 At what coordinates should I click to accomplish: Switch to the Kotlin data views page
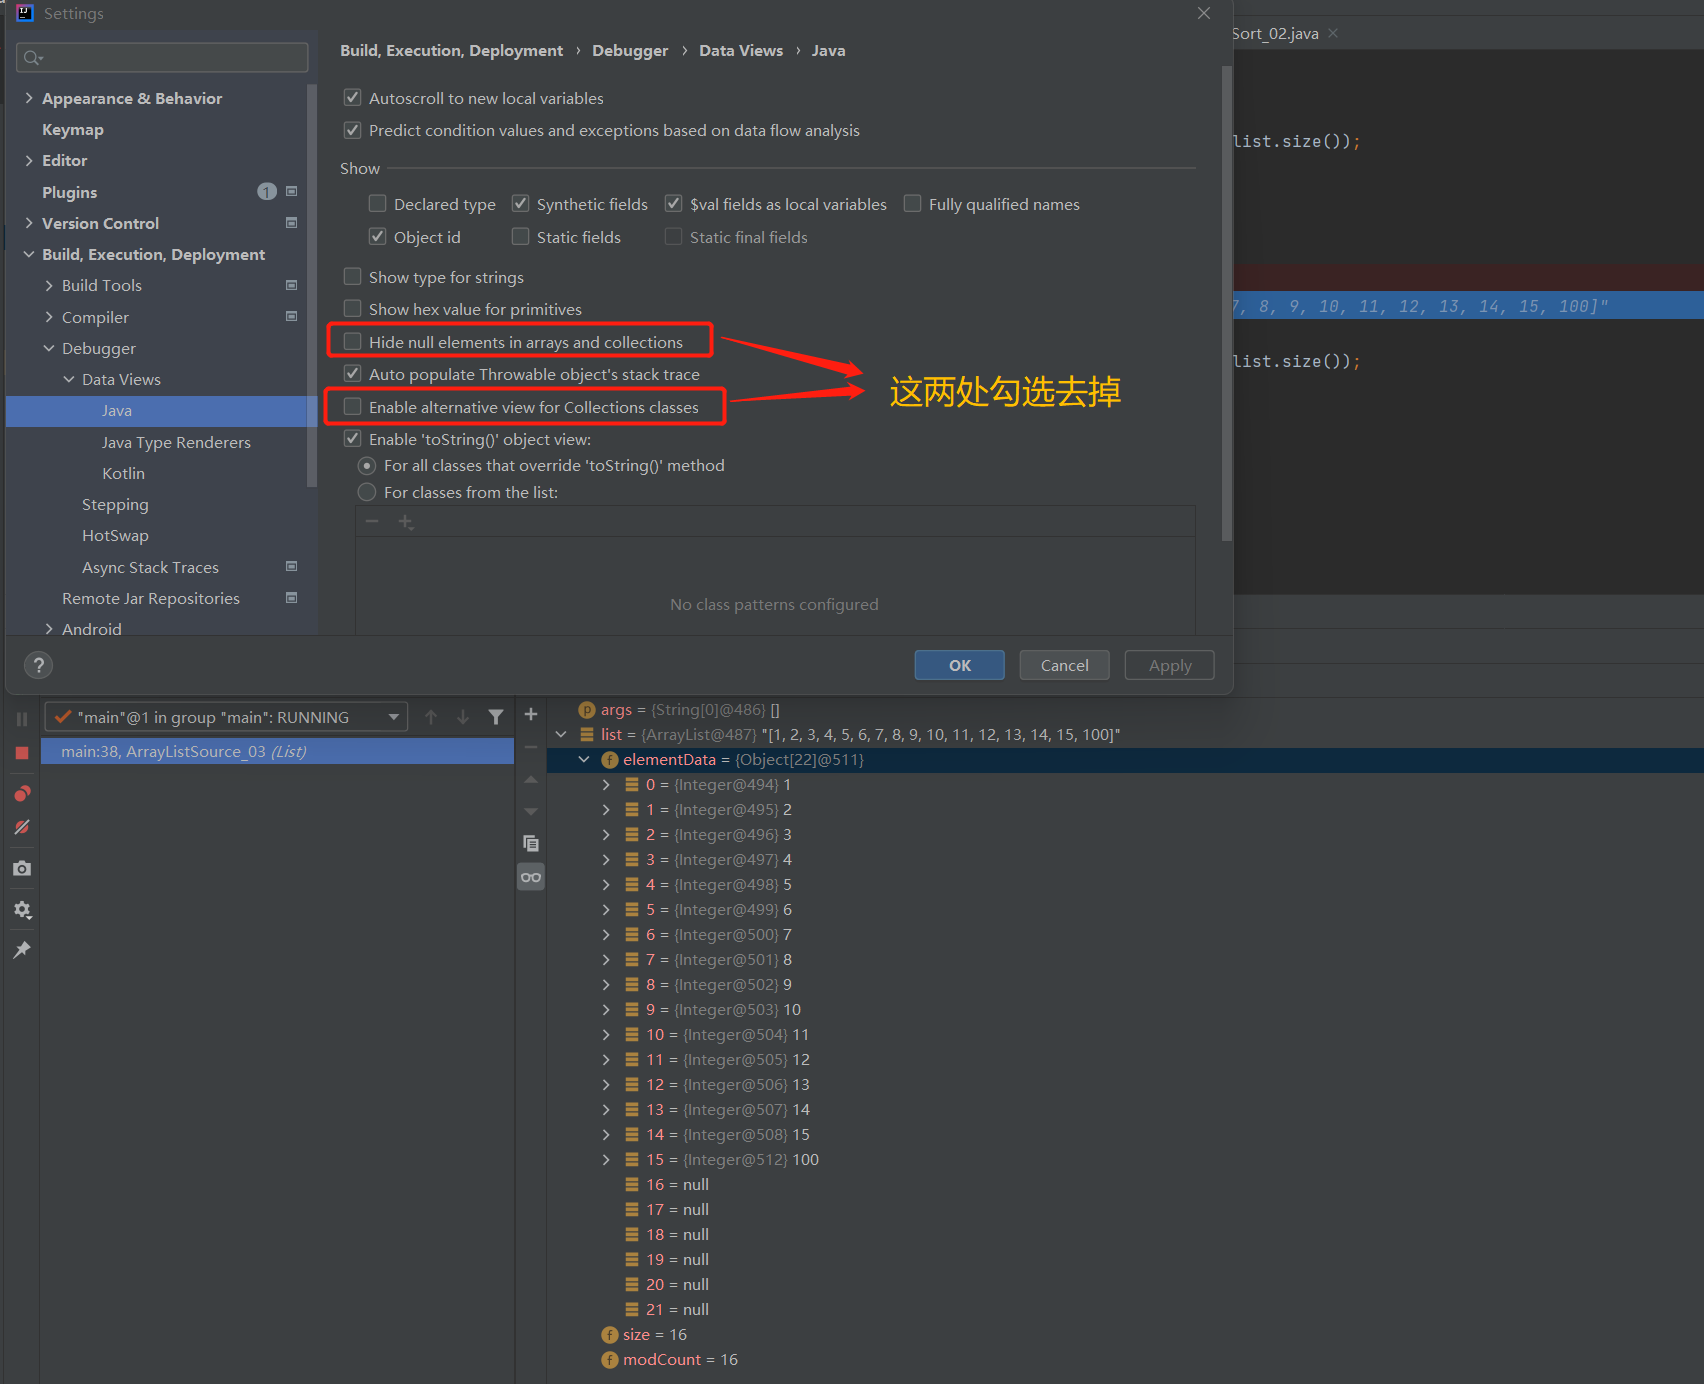(x=123, y=473)
